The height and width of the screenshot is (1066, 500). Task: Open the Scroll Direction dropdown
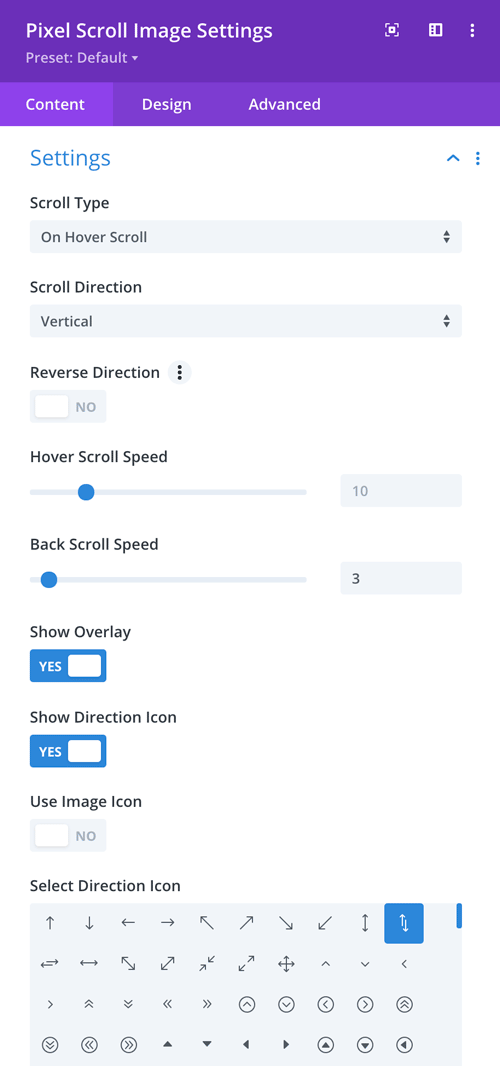[246, 321]
